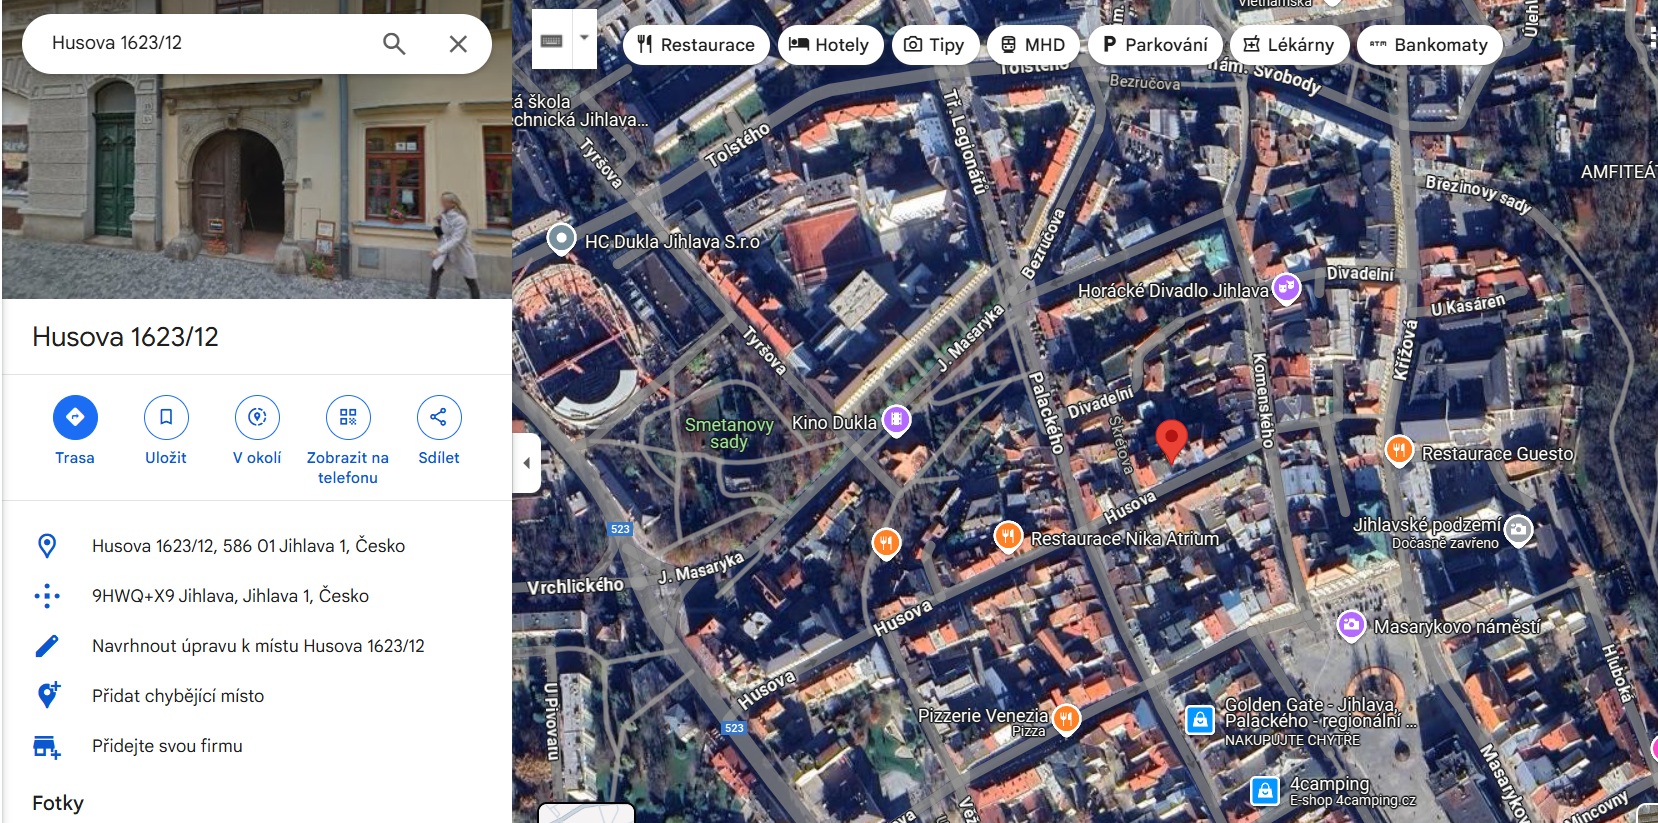Open the layers thumbnail at the map bottom
1658x823 pixels.
point(586,813)
